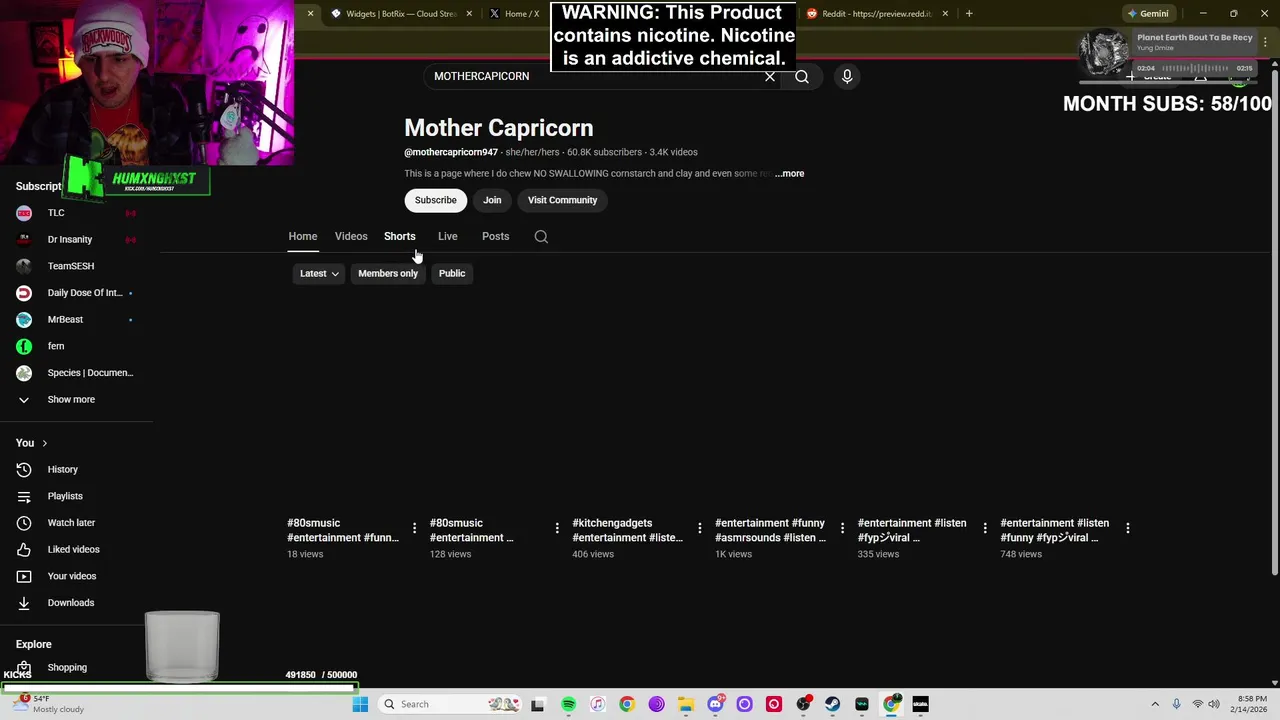Click Visit Community button
This screenshot has width=1280, height=720.
click(562, 200)
